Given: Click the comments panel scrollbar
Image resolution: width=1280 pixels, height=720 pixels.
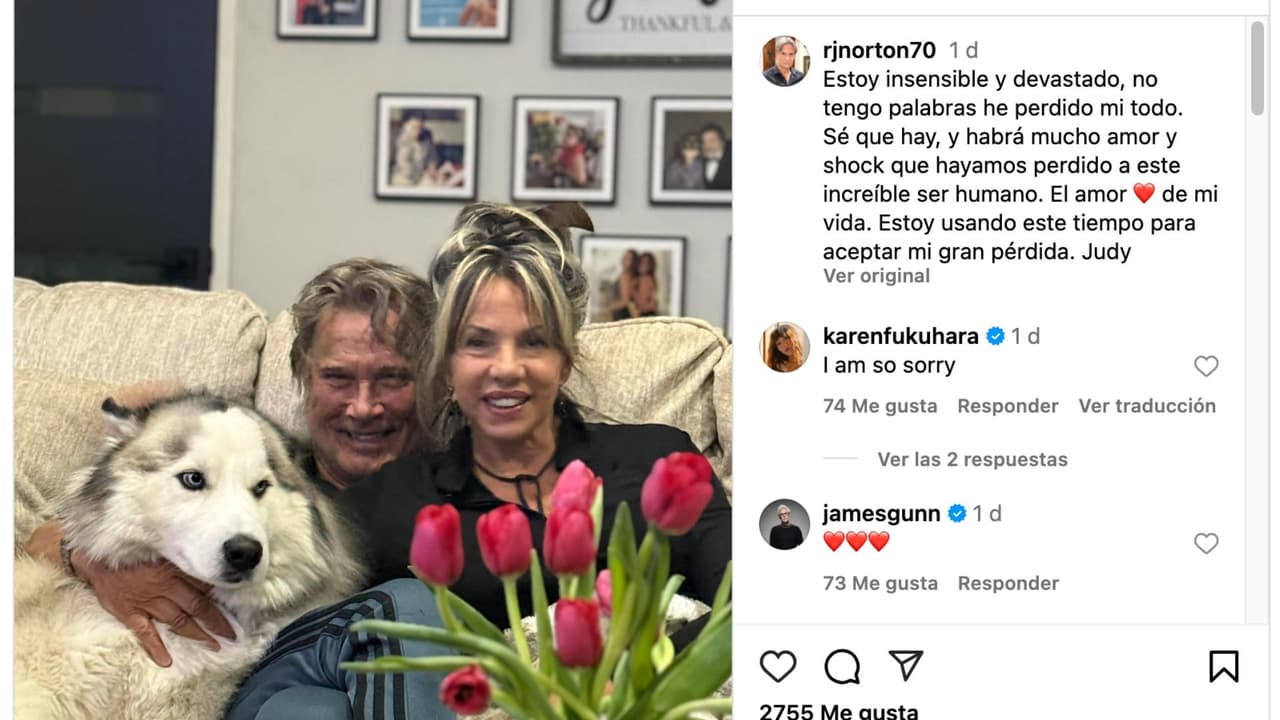Looking at the screenshot, I should coord(1257,70).
